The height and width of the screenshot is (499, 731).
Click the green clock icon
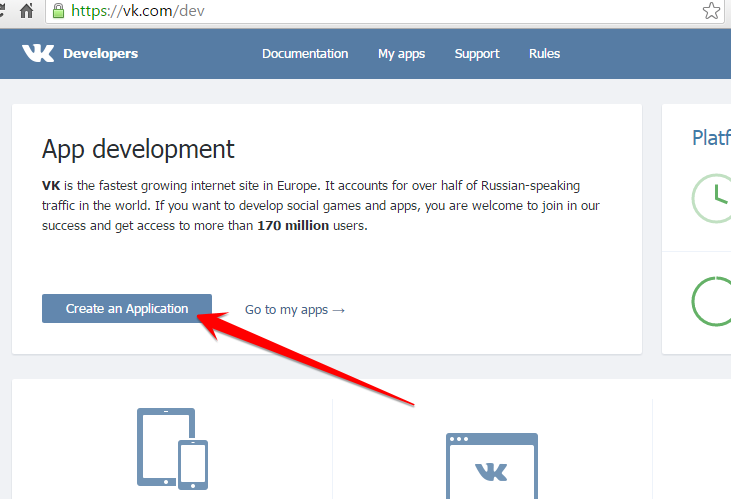coord(711,198)
